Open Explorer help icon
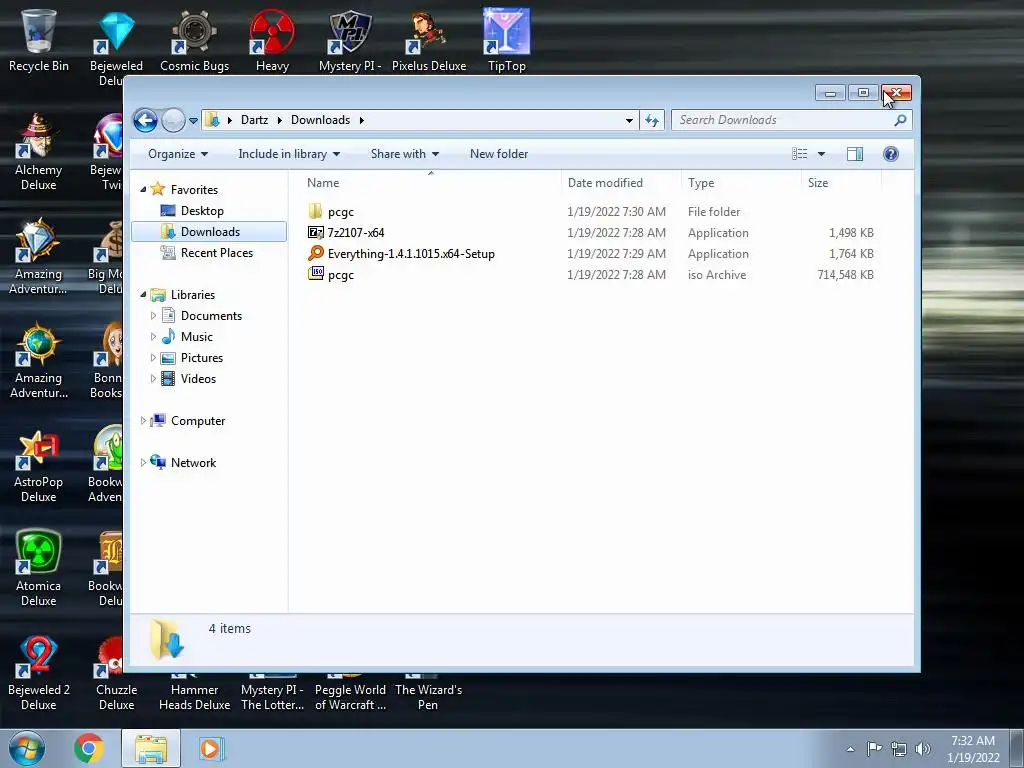Screen dimensions: 1024x768 point(891,154)
